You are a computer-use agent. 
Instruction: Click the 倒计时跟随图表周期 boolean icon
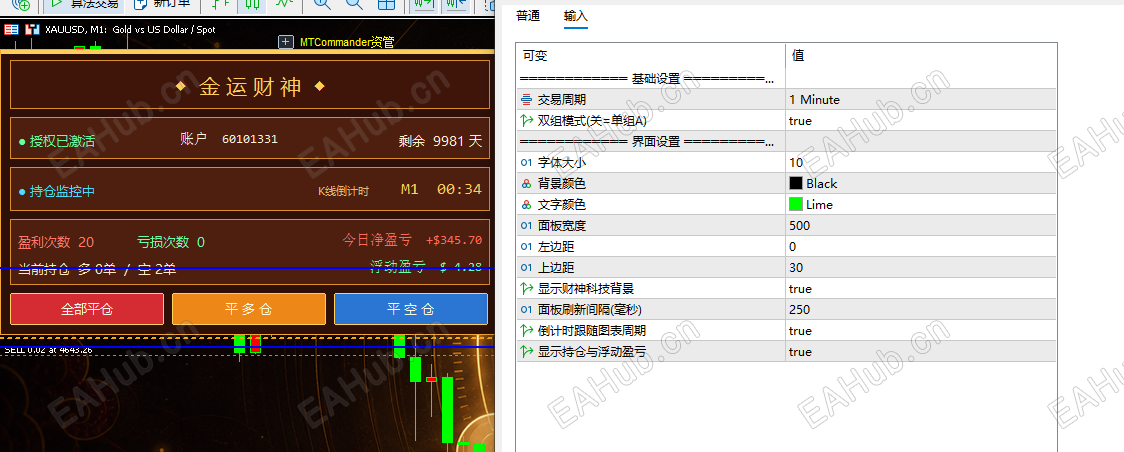pyautogui.click(x=527, y=330)
